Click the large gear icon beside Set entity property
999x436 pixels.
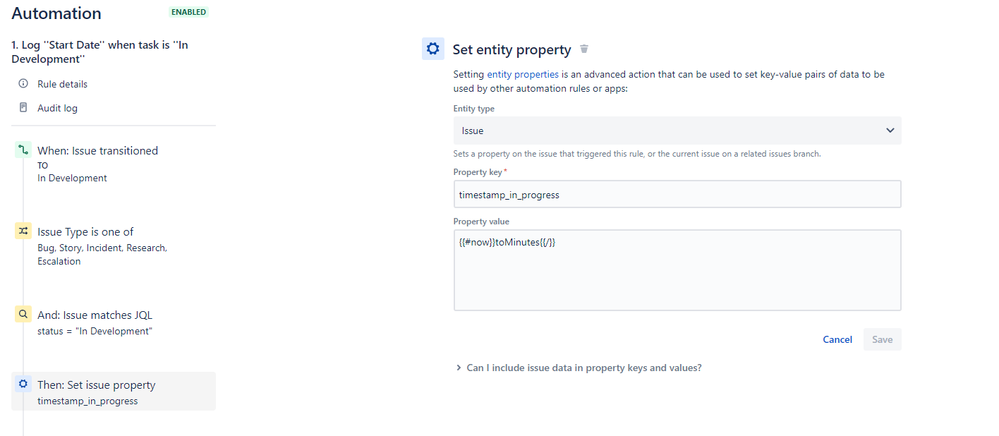tap(433, 49)
